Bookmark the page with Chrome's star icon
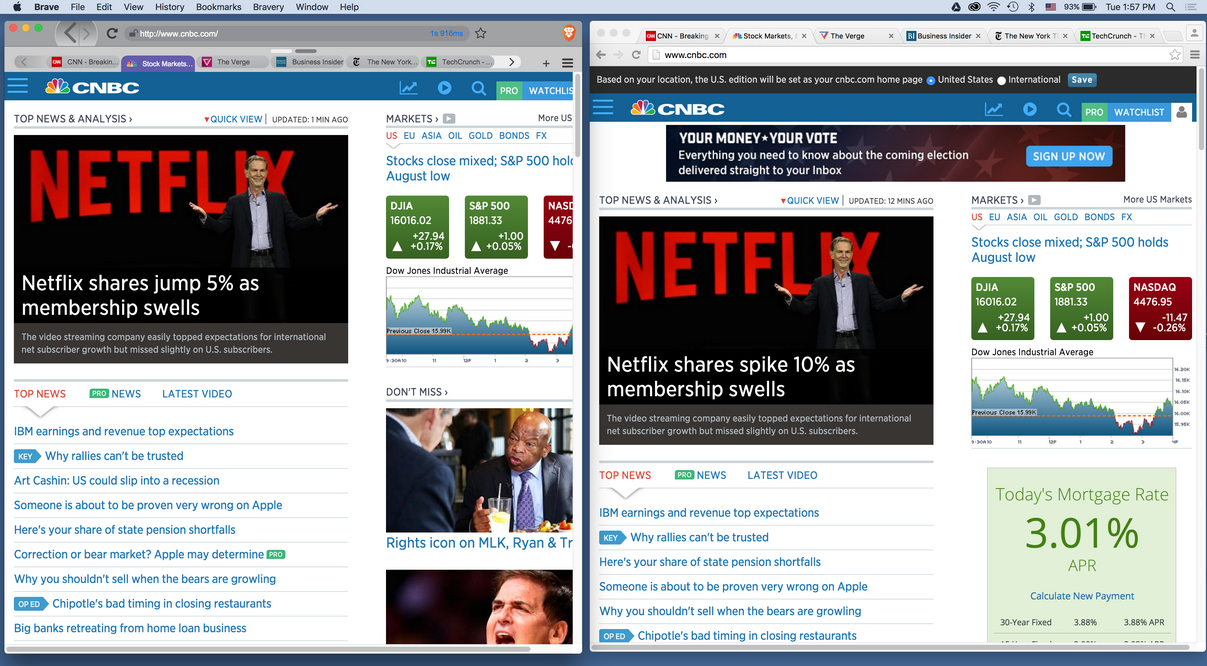The width and height of the screenshot is (1207, 666). (x=1175, y=55)
